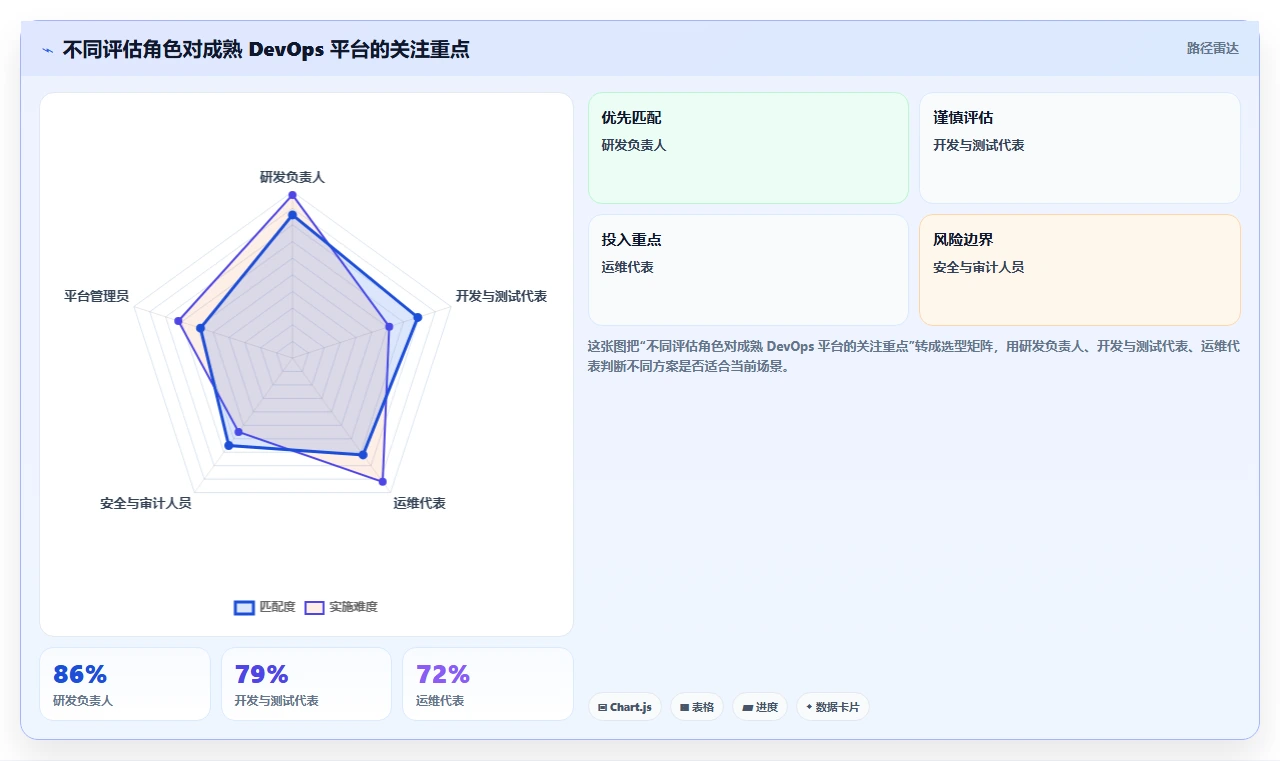The width and height of the screenshot is (1280, 761).
Task: Click the 平台管理员 radar axis label
Action: [97, 296]
